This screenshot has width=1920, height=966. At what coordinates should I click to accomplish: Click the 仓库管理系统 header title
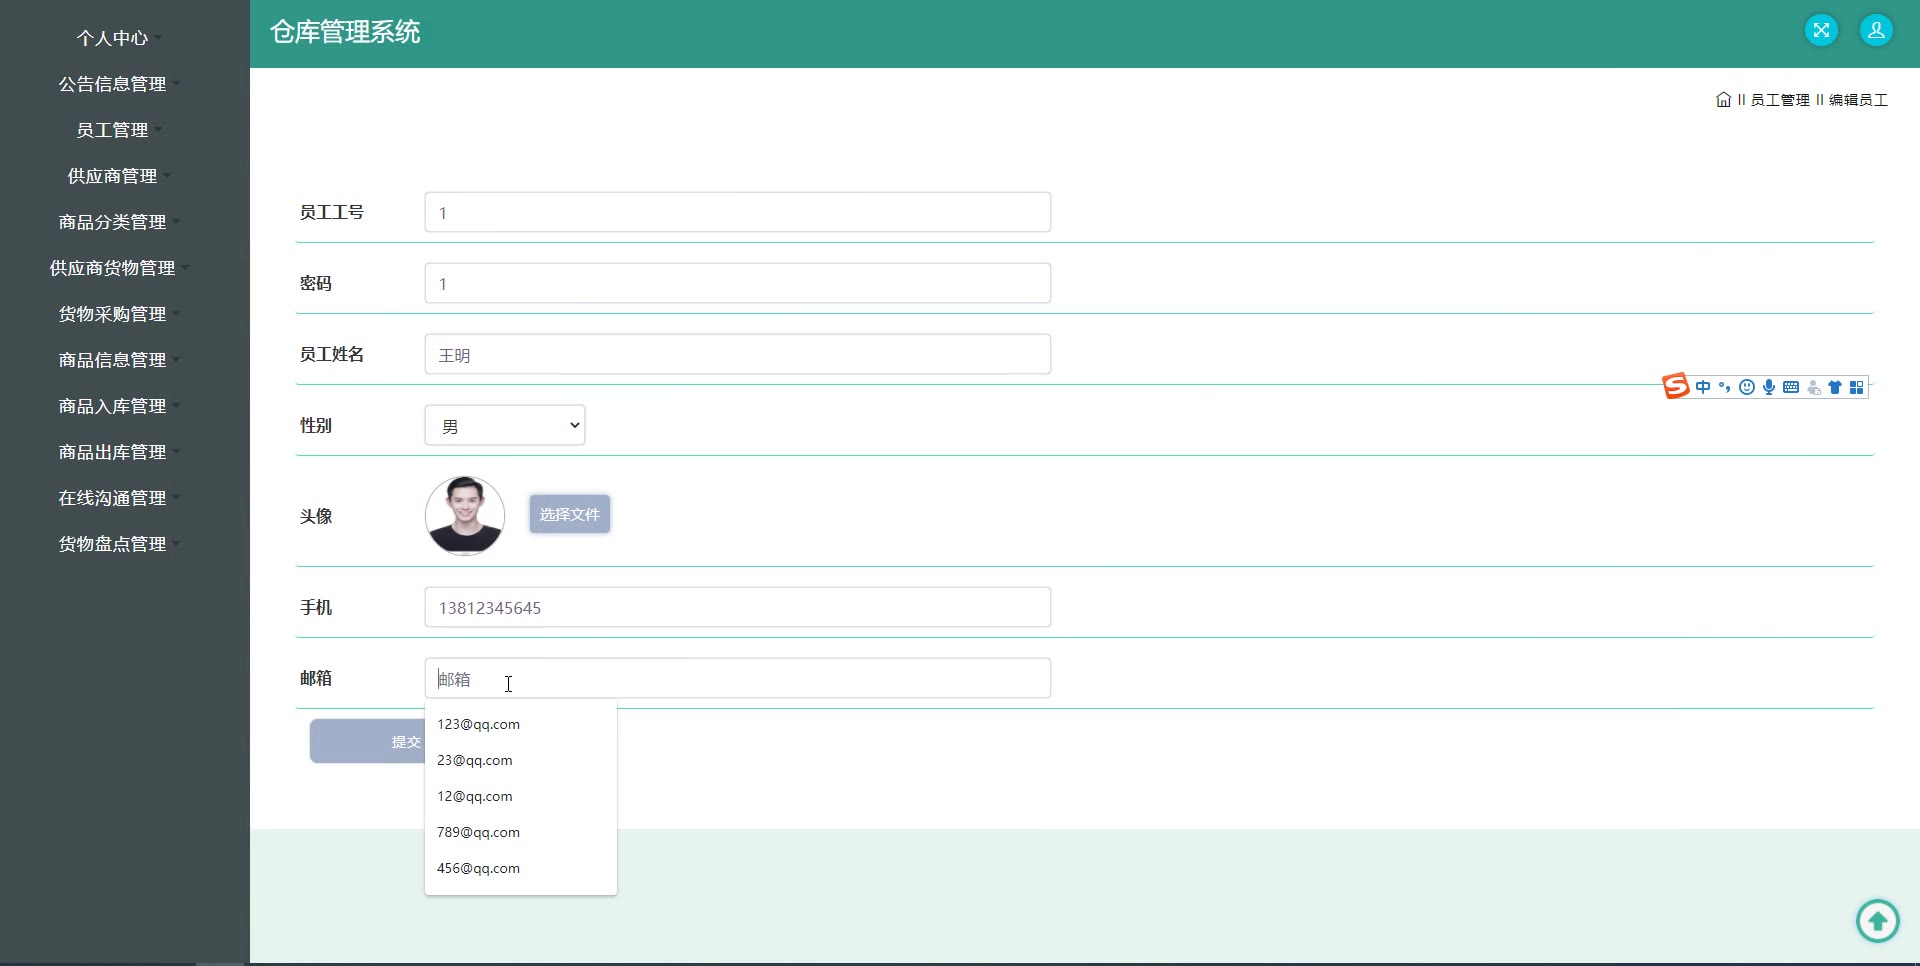pyautogui.click(x=345, y=32)
